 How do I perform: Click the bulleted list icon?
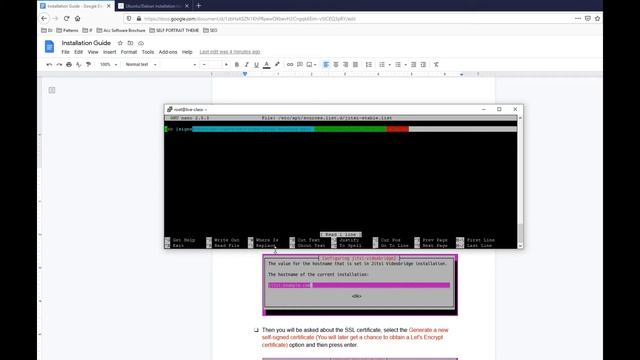click(398, 64)
